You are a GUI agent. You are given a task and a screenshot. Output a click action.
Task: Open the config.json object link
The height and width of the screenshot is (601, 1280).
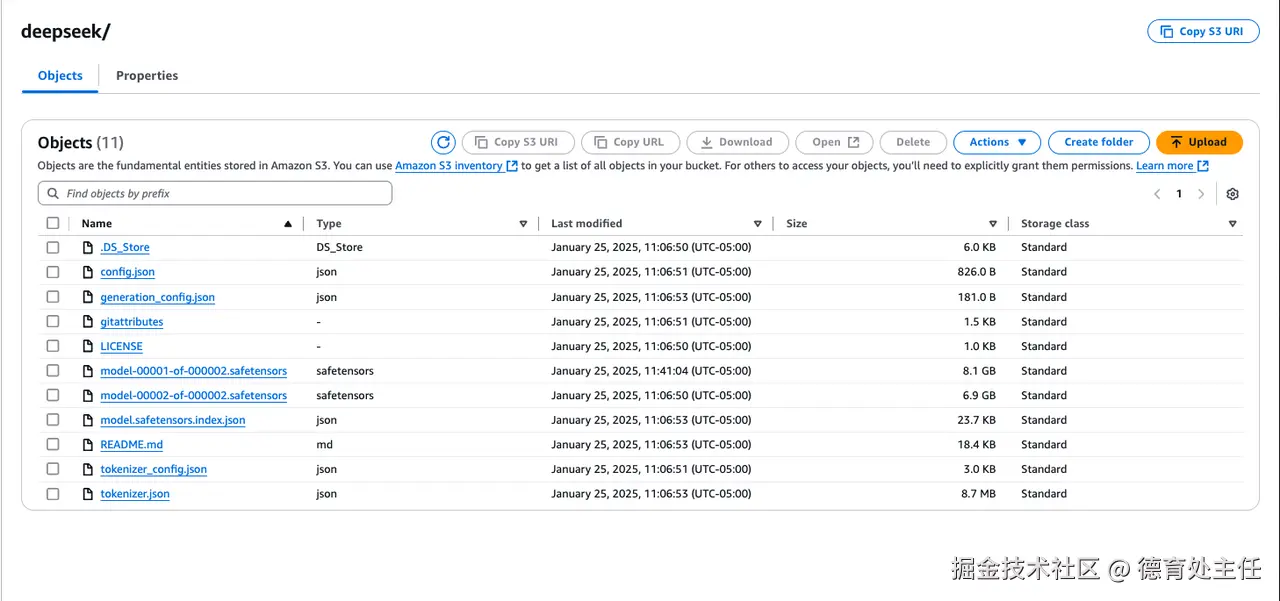pos(127,272)
